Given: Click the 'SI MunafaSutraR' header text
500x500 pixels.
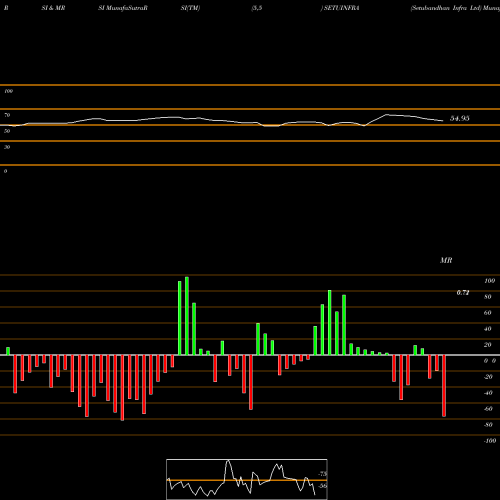Looking at the screenshot, I should [123, 8].
